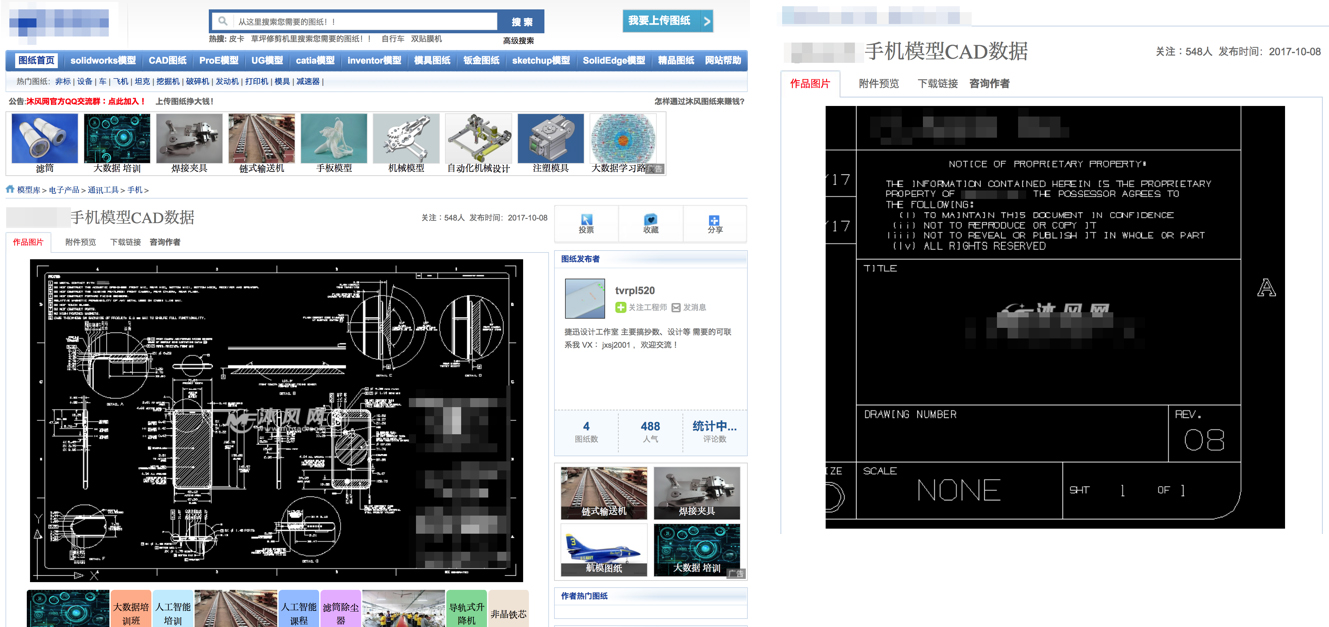Click the 发消息 envelope icon

click(x=676, y=307)
